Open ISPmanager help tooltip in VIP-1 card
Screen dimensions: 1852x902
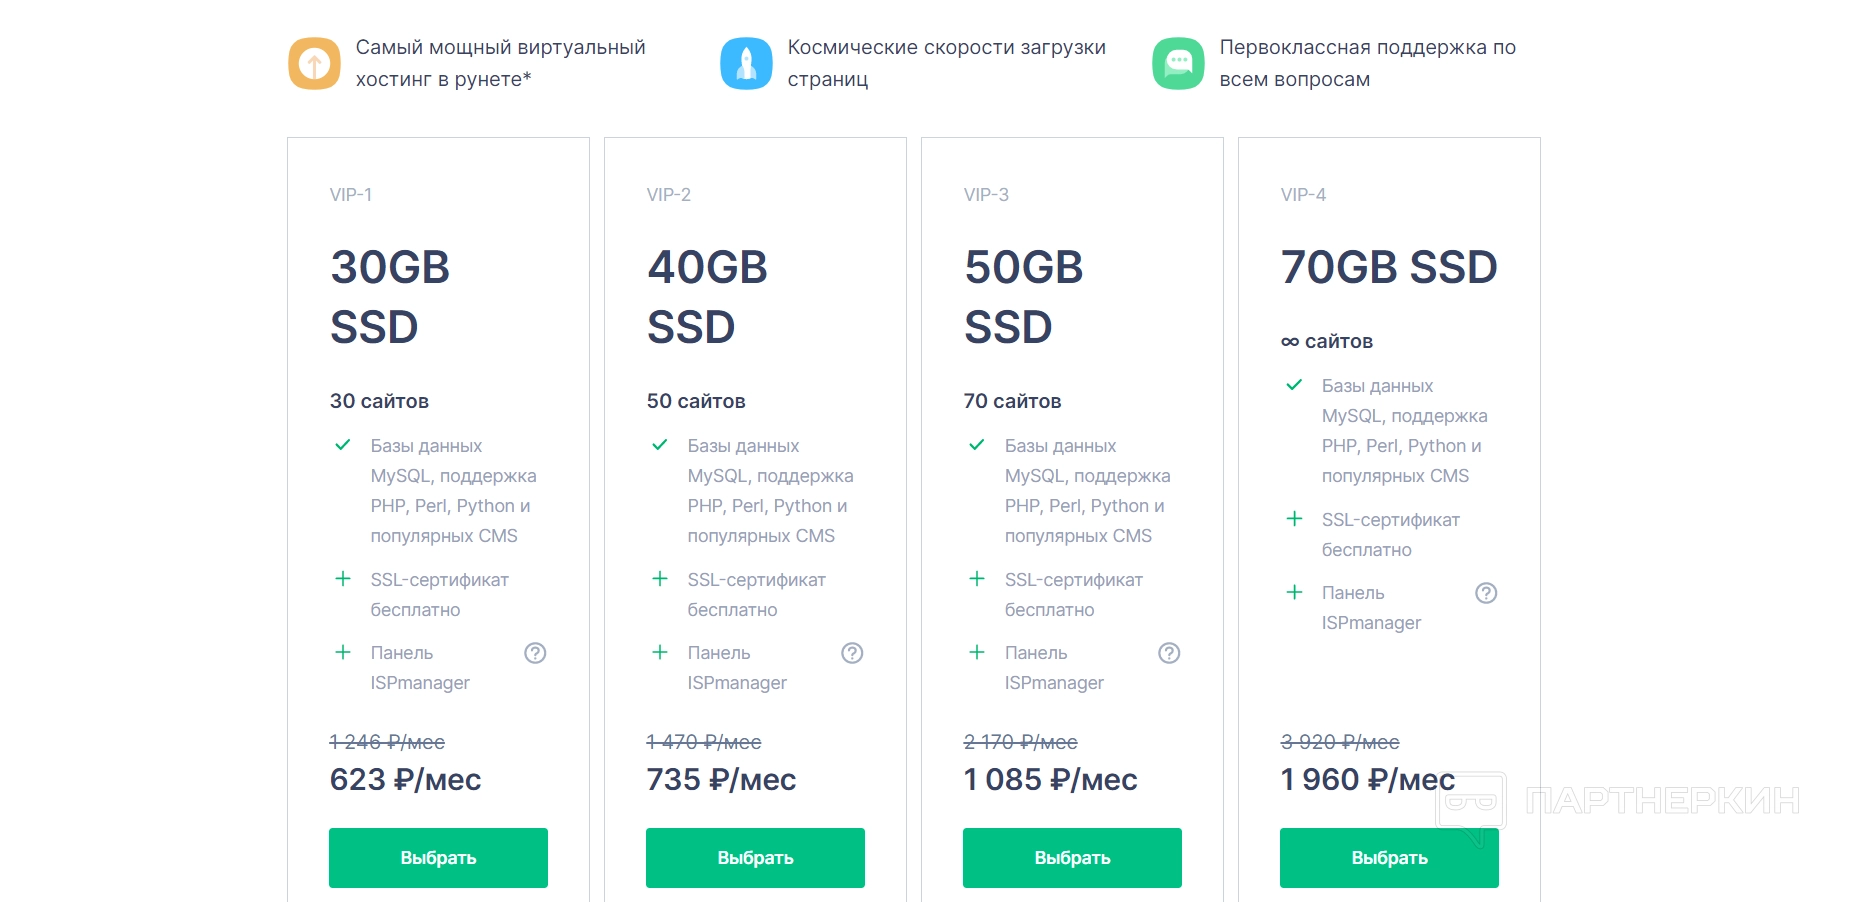pyautogui.click(x=535, y=653)
